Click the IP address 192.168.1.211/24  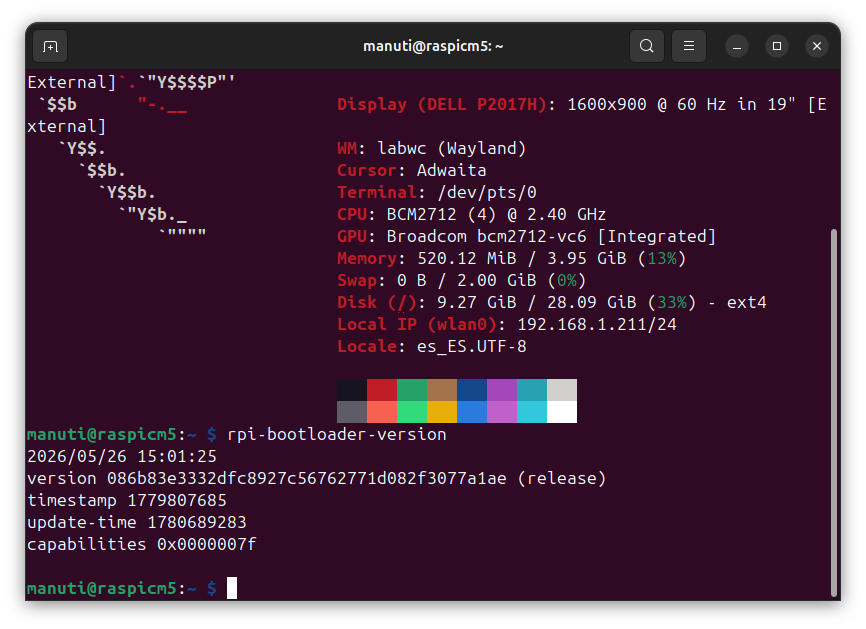point(597,325)
